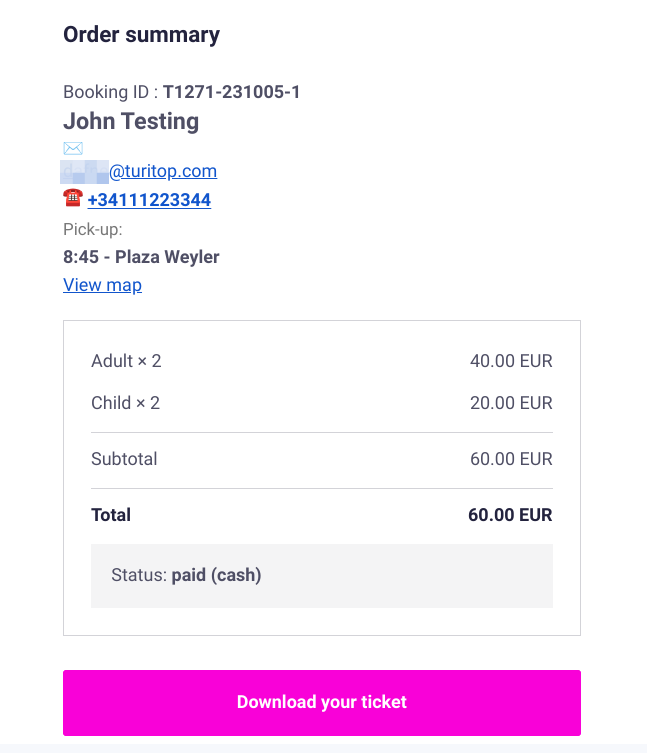The height and width of the screenshot is (753, 647).
Task: Click the bold Total label
Action: [x=111, y=516]
